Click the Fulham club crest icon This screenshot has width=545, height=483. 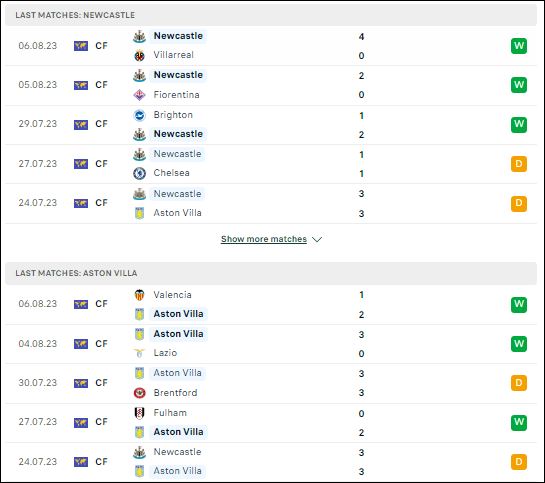139,413
